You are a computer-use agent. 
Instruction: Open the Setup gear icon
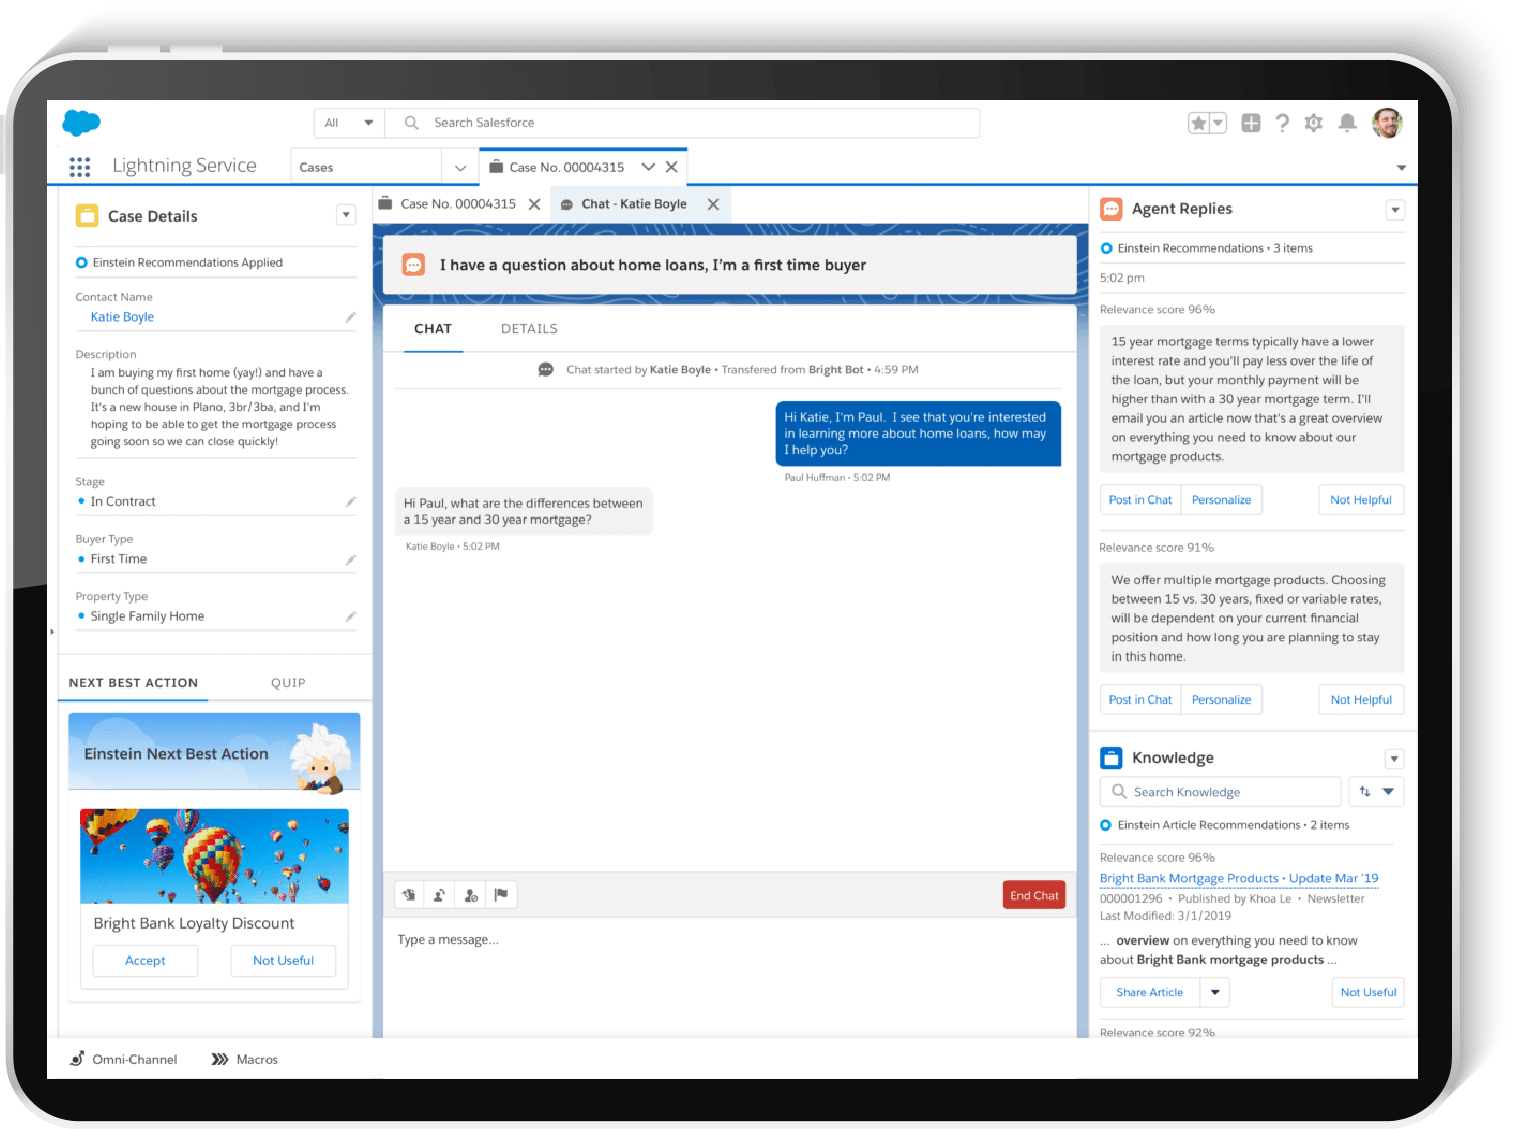coord(1314,123)
